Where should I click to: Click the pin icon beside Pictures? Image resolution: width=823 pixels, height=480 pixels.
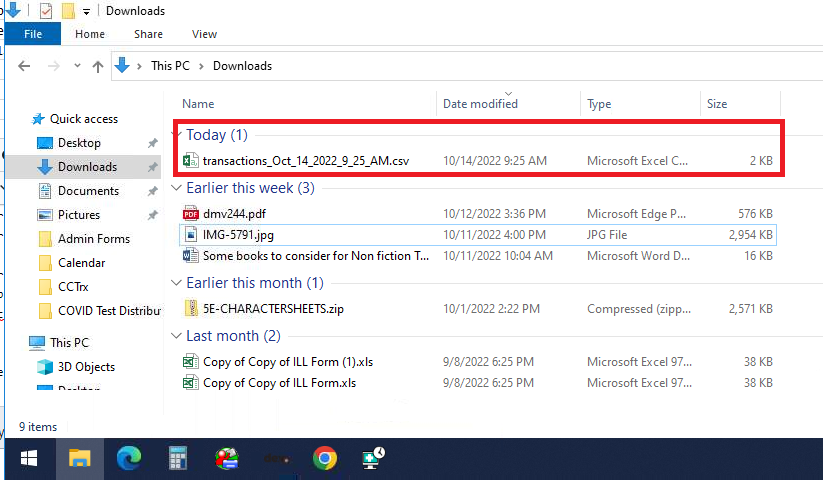click(152, 215)
